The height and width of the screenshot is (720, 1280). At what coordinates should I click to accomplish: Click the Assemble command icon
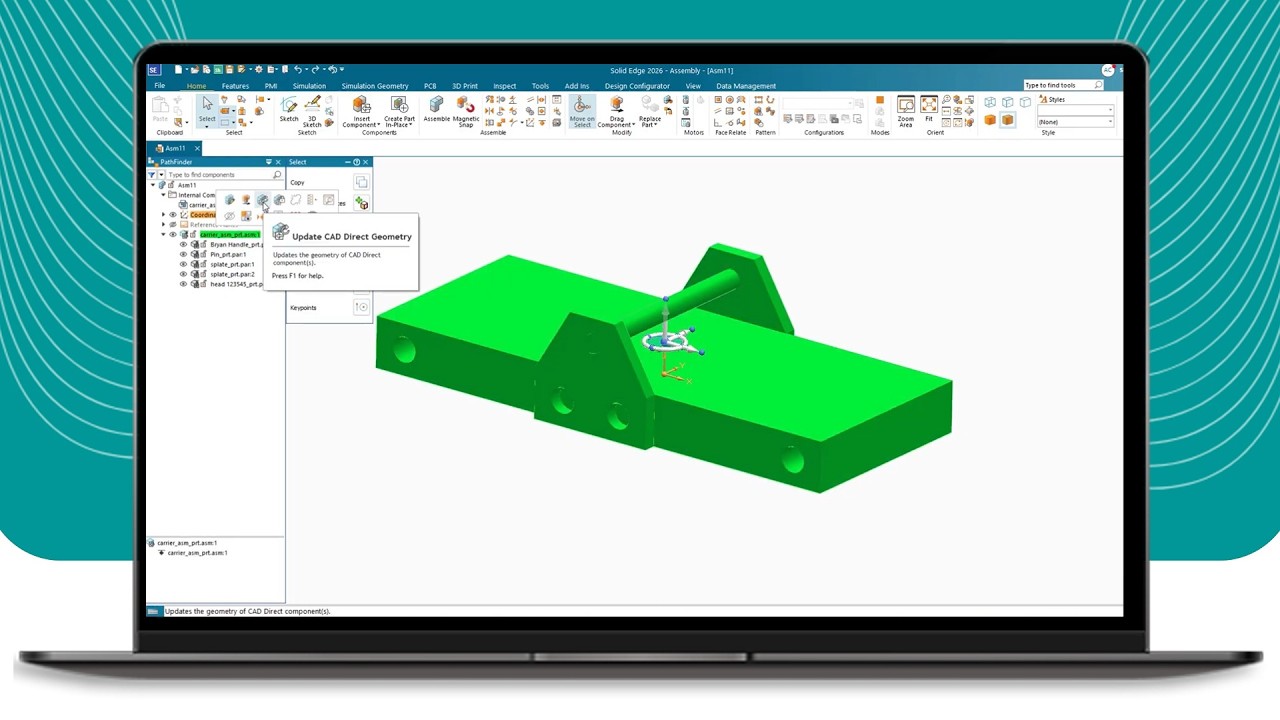(x=437, y=106)
